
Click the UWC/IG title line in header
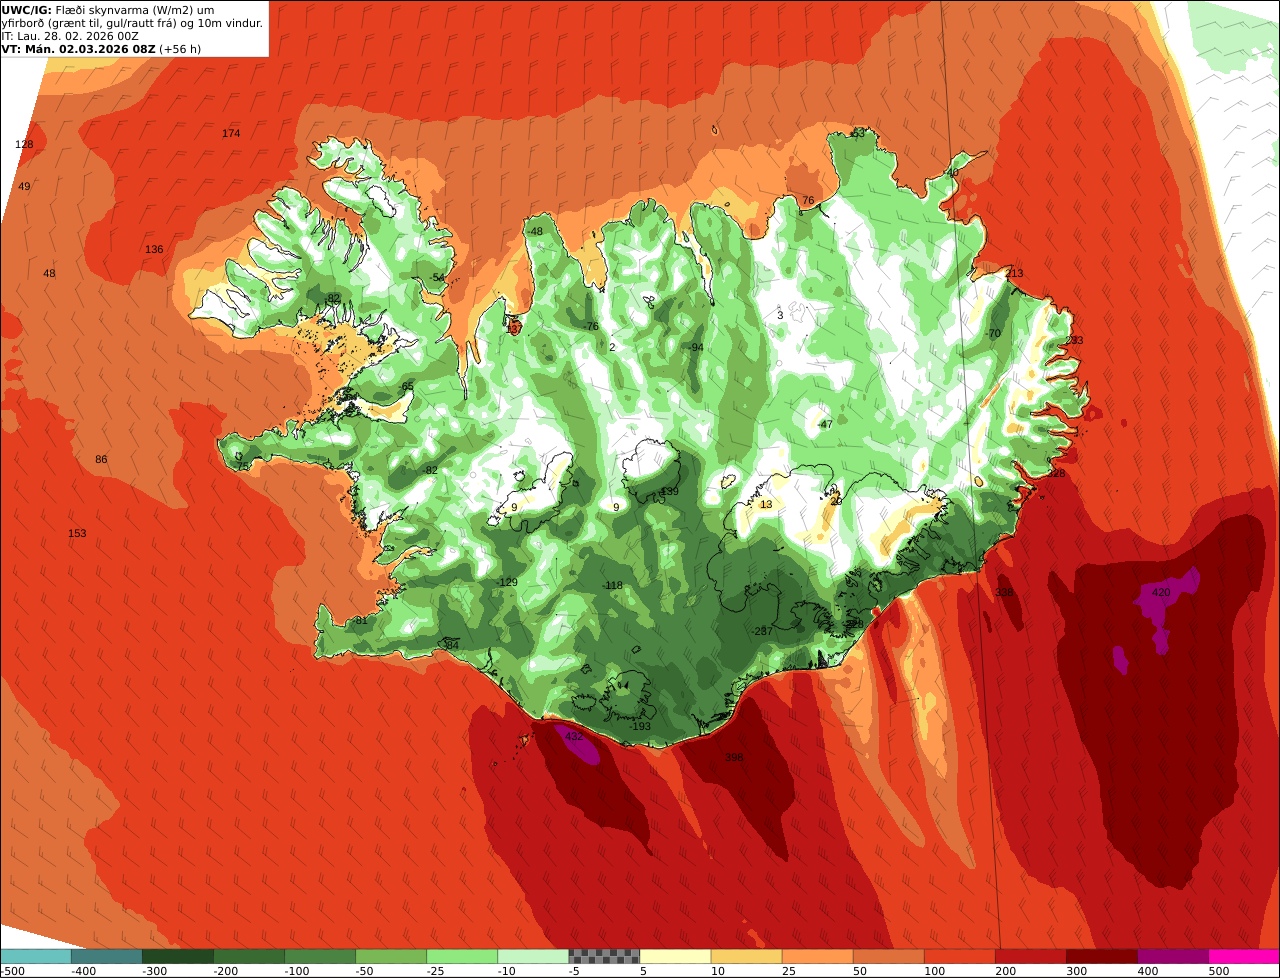pos(109,10)
